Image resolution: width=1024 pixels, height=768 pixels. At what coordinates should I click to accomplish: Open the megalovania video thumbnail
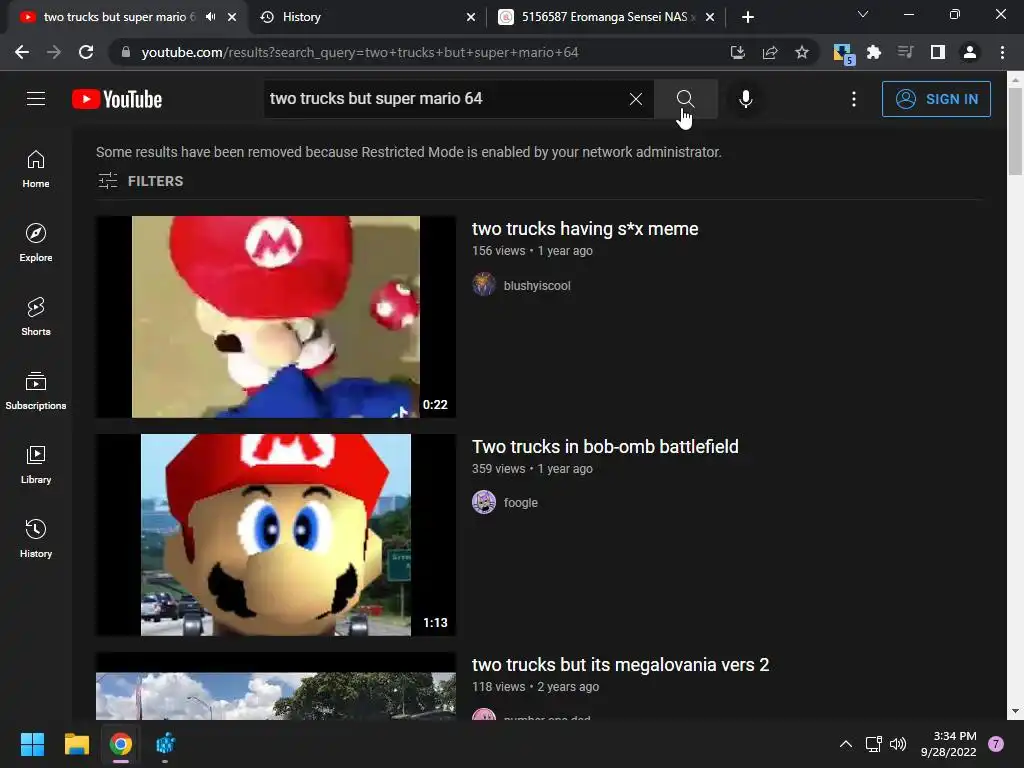point(276,686)
